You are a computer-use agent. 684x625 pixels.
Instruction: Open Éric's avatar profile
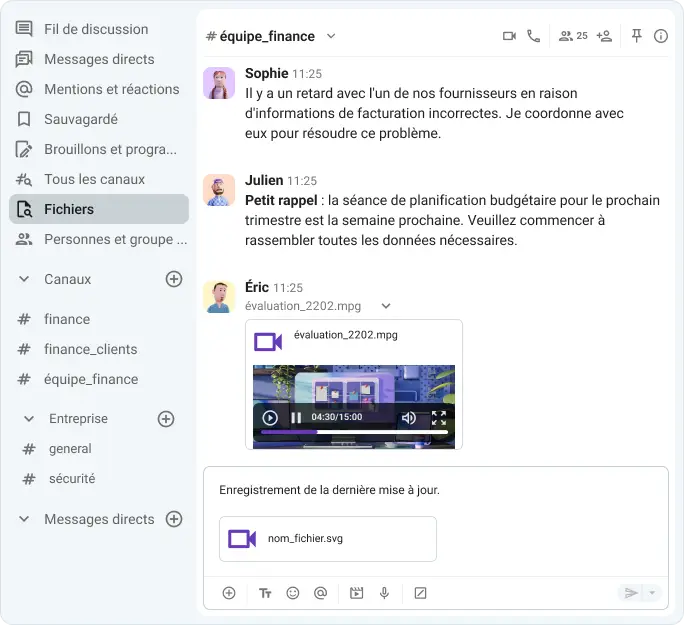219,297
